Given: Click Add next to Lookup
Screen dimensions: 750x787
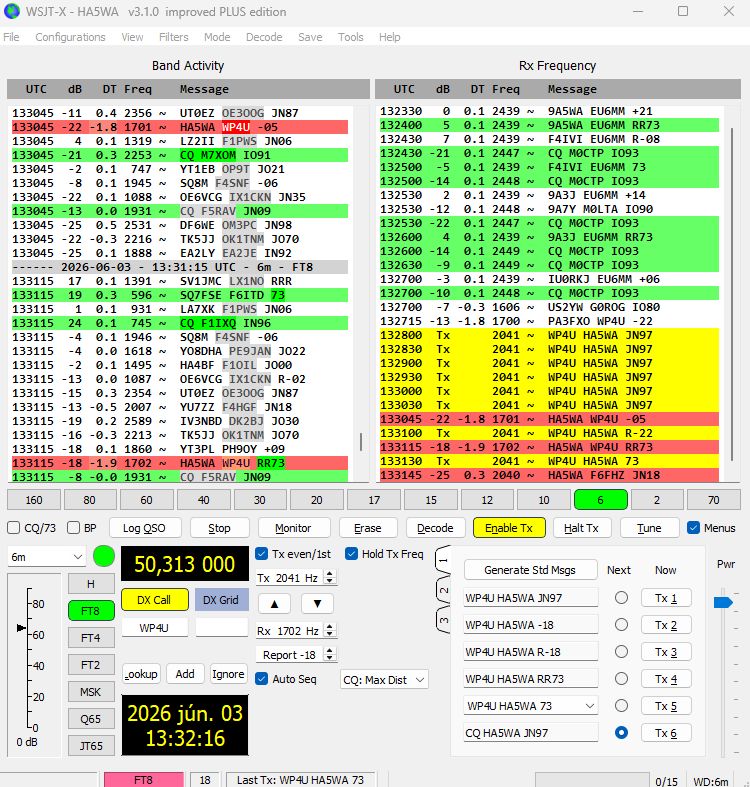Looking at the screenshot, I should tap(185, 674).
